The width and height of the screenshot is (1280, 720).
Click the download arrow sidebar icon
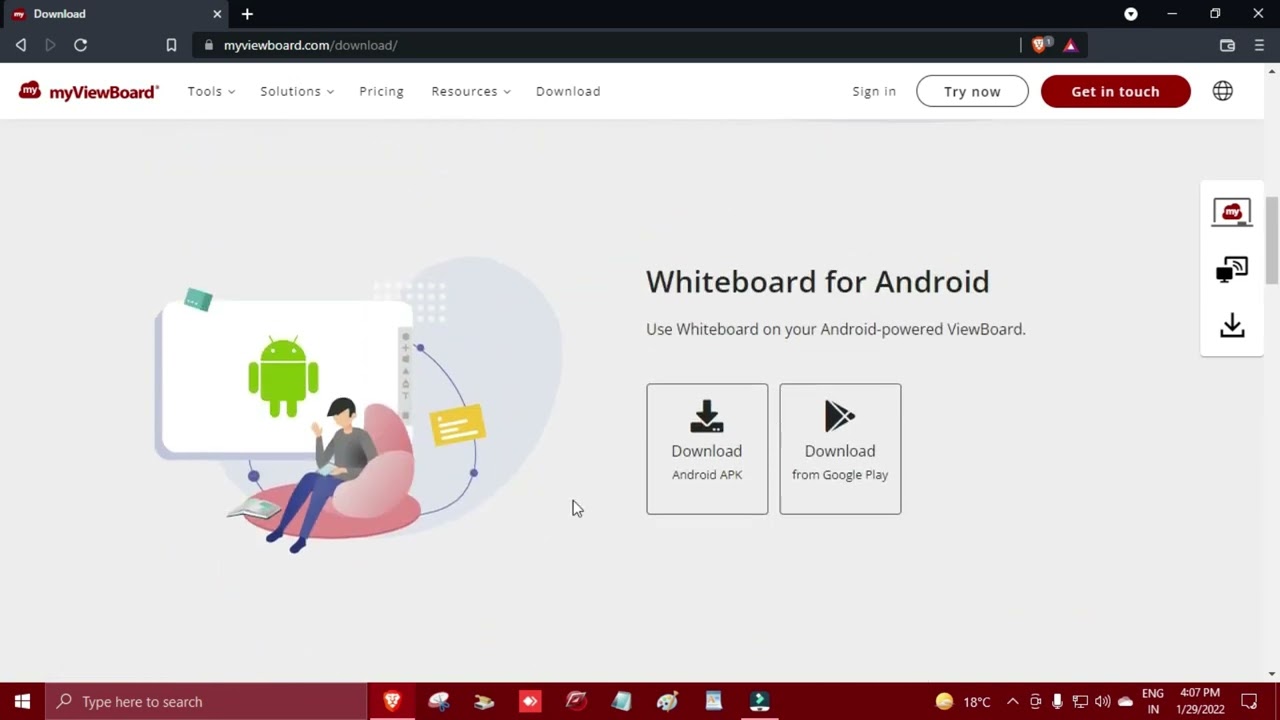[x=1232, y=325]
